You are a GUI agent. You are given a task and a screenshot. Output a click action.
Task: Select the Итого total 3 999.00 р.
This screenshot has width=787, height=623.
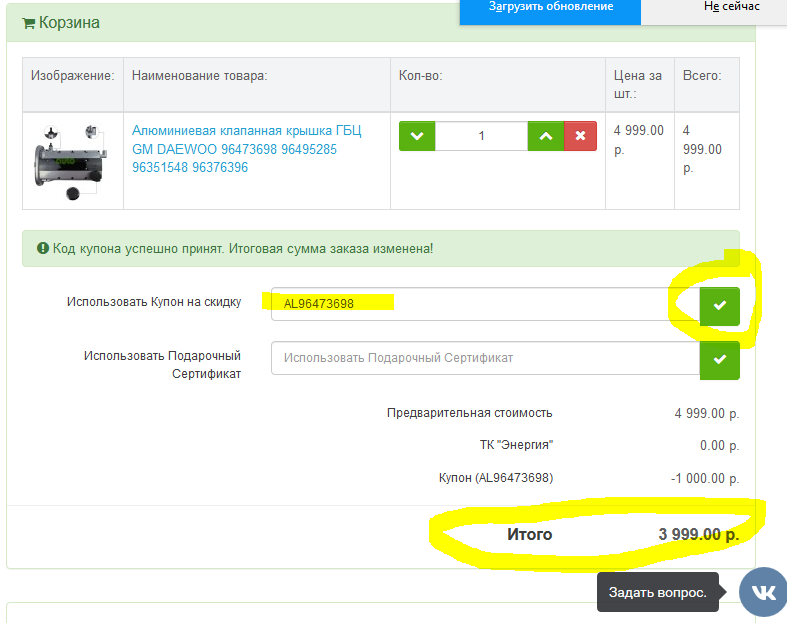coord(699,535)
